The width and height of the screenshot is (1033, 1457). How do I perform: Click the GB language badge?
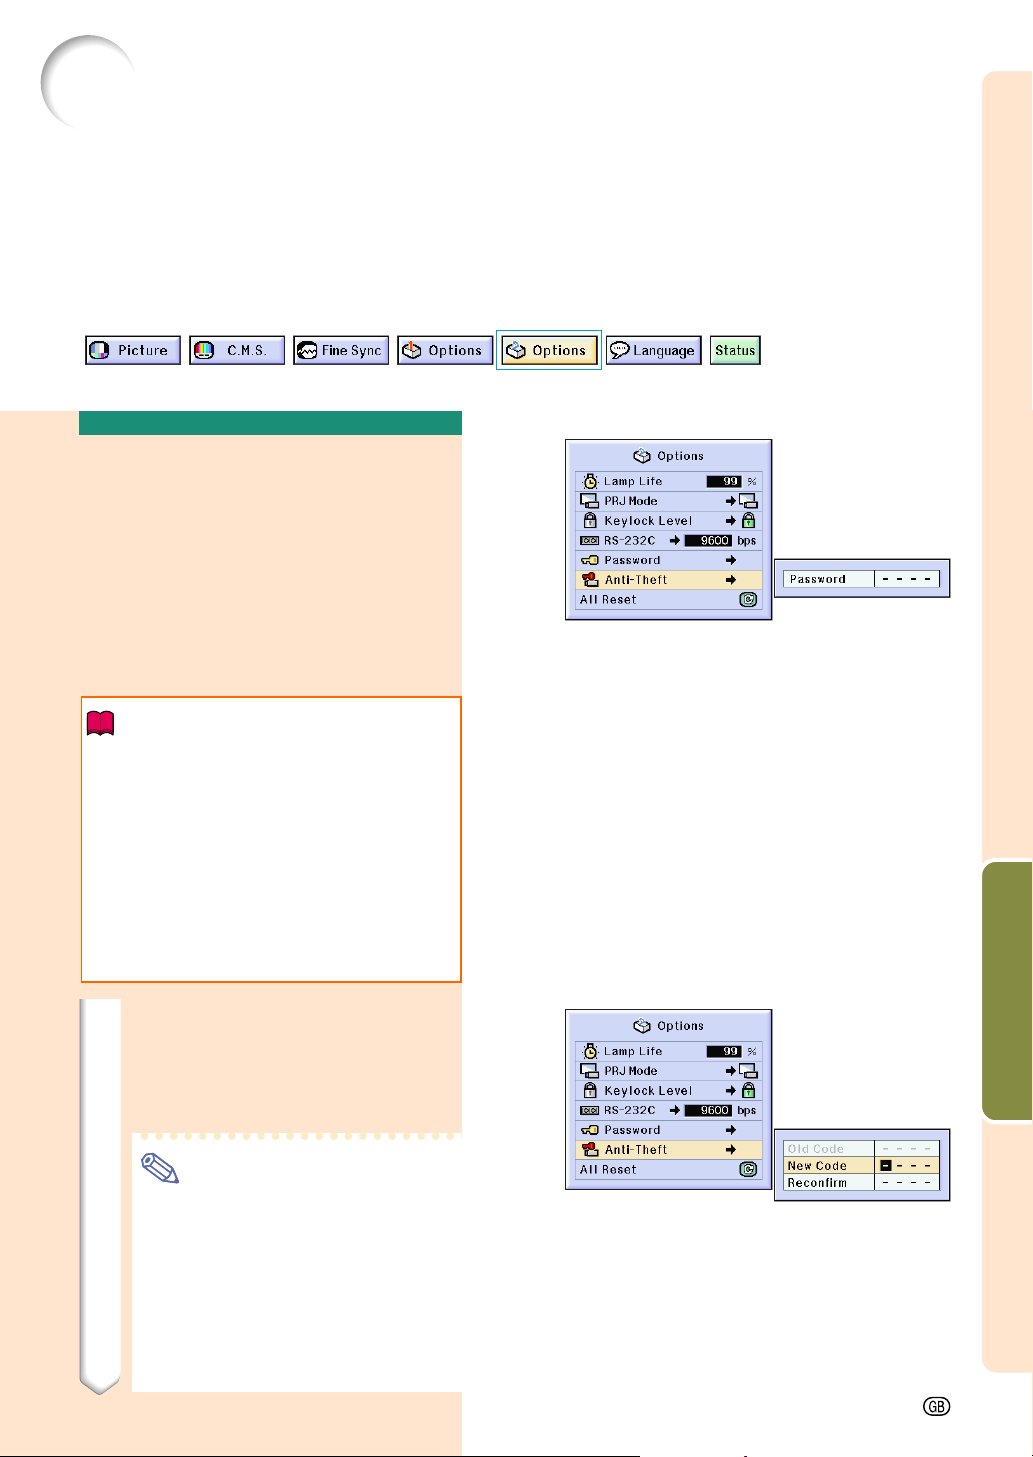point(936,1406)
